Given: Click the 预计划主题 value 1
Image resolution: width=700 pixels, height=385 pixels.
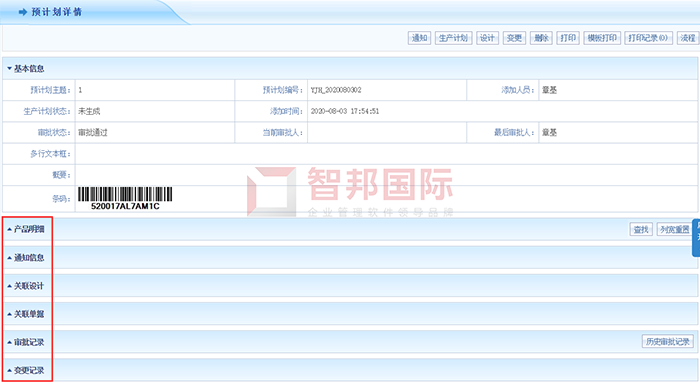Looking at the screenshot, I should coord(80,90).
